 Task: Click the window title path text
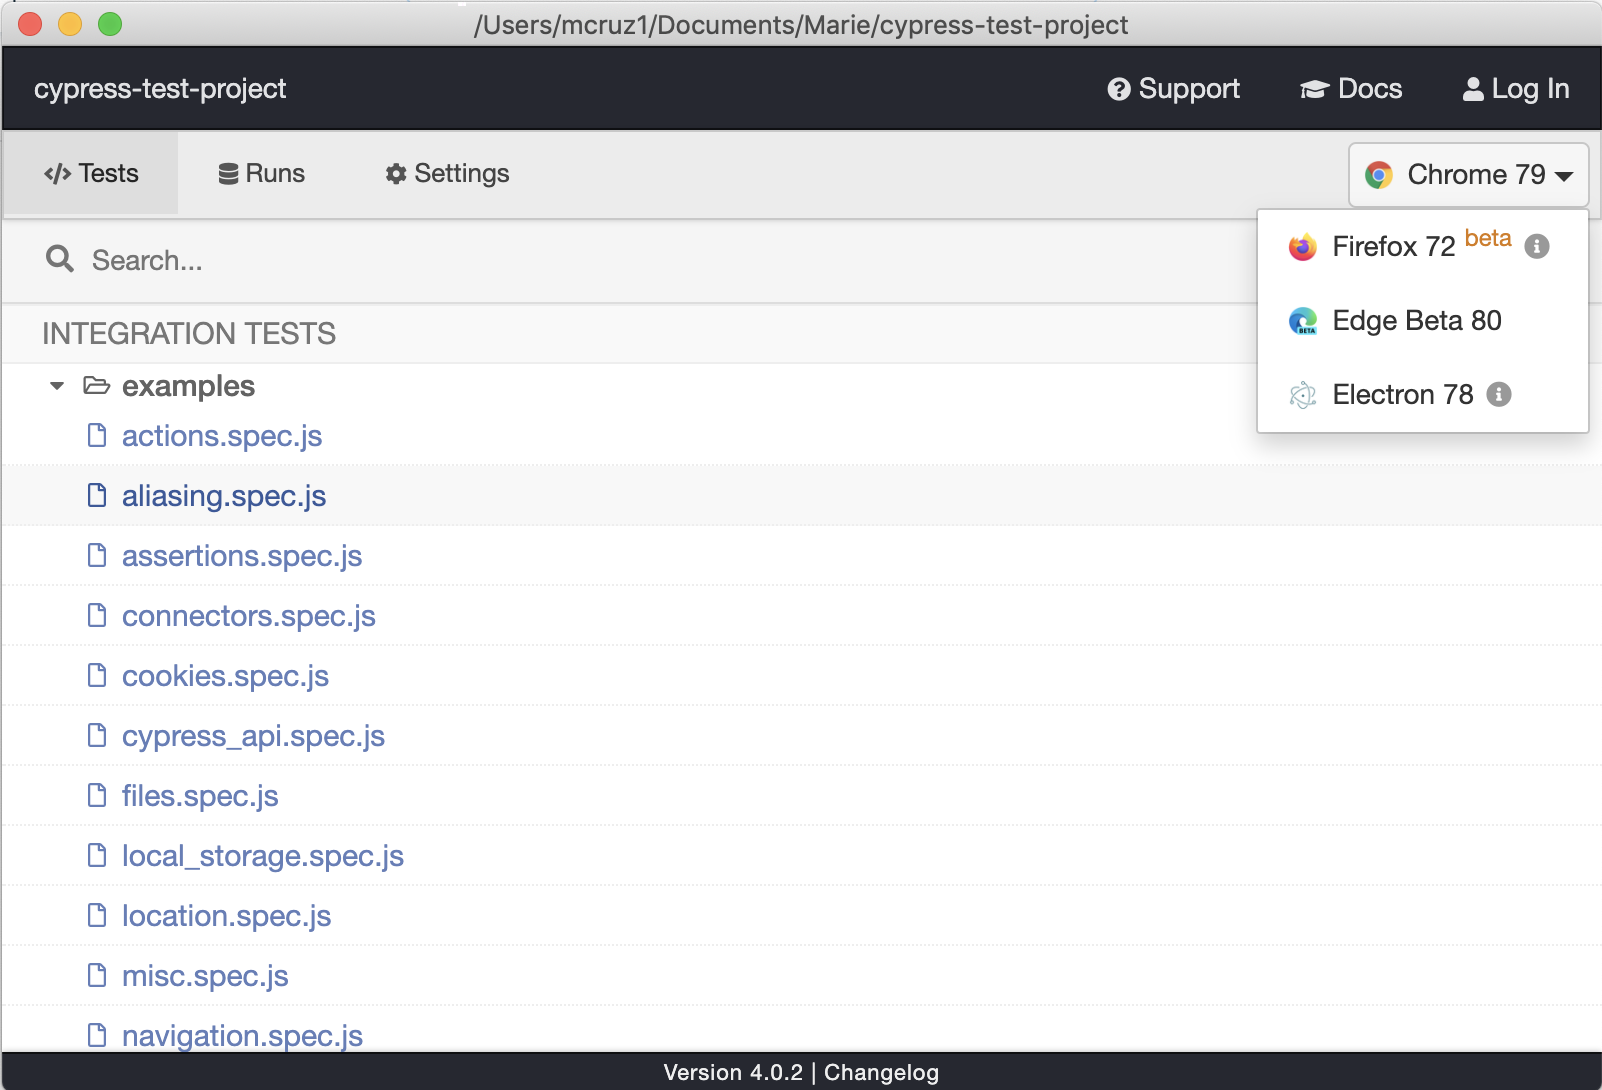[x=801, y=25]
